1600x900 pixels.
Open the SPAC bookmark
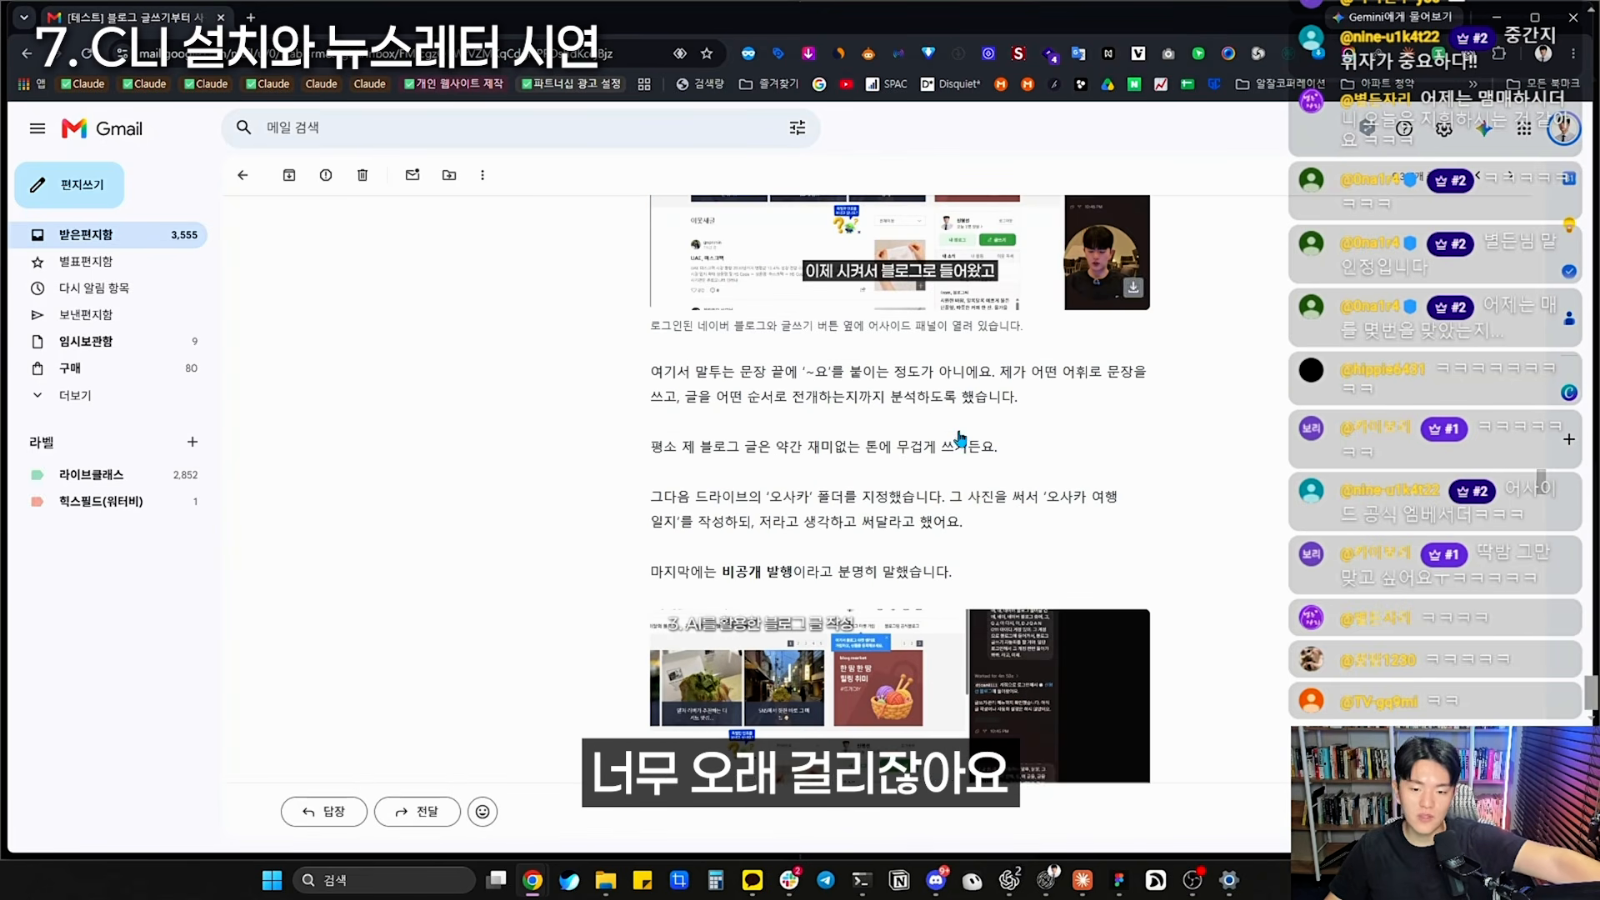(886, 84)
